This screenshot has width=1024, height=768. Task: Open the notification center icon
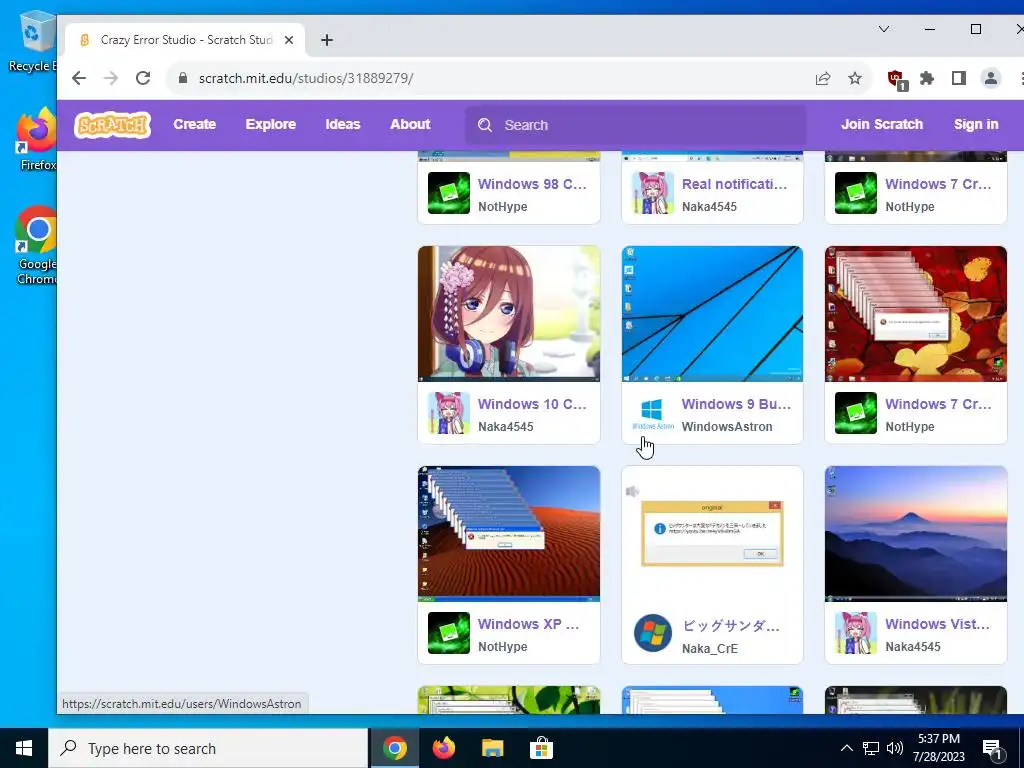pos(992,750)
